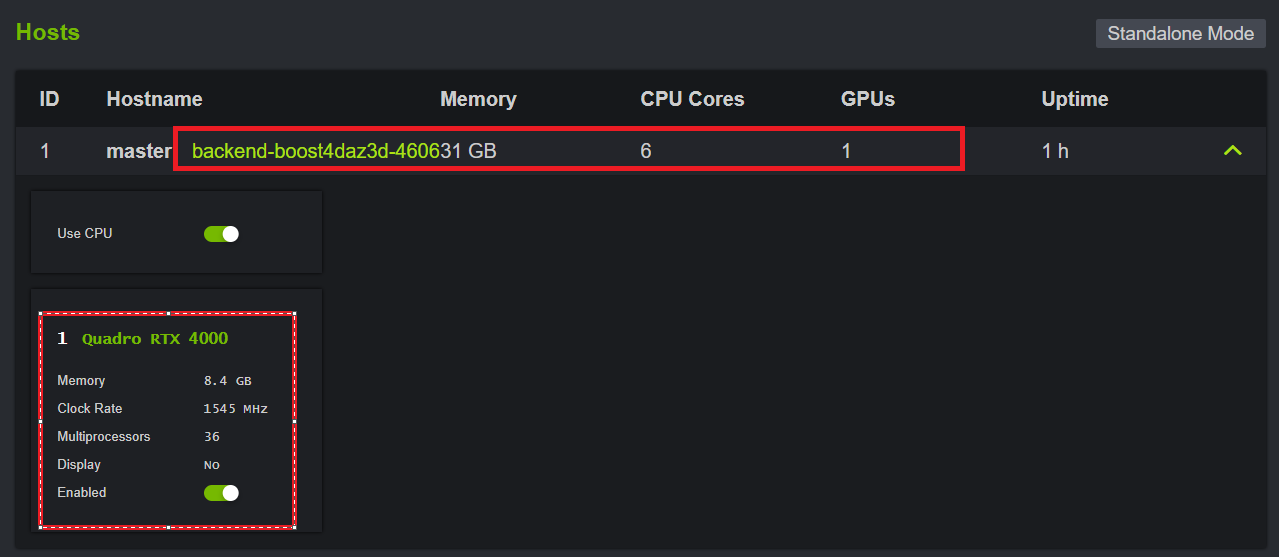Image resolution: width=1281 pixels, height=557 pixels.
Task: Click the 1545 MHz clock rate value
Action: click(235, 409)
